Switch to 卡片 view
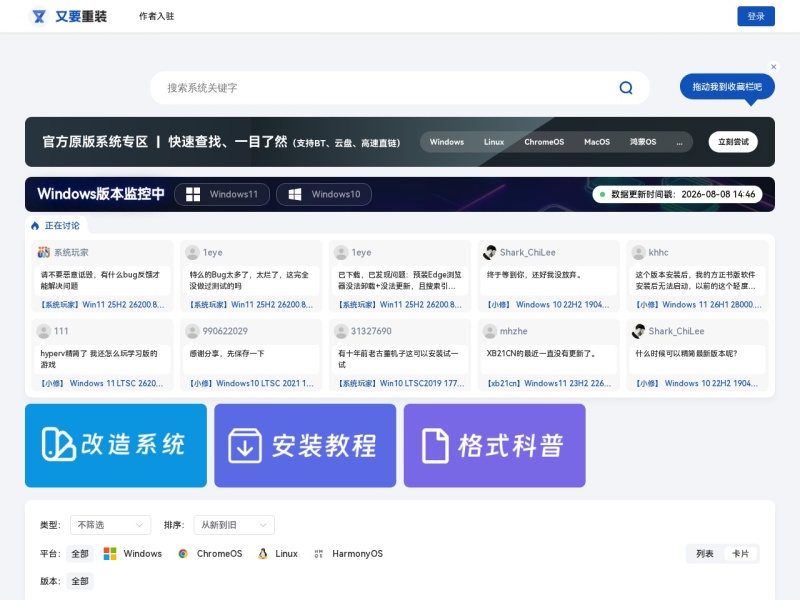 tap(740, 554)
